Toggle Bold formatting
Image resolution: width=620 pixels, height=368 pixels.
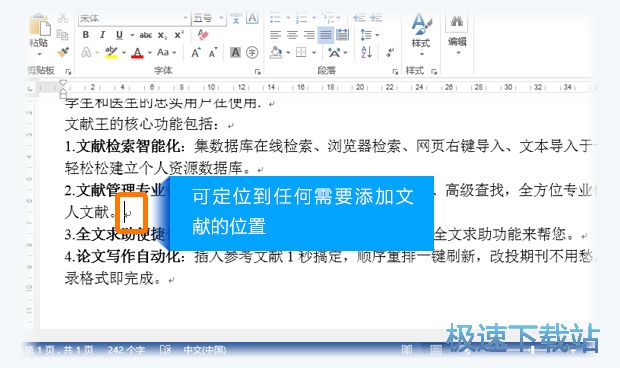point(86,35)
